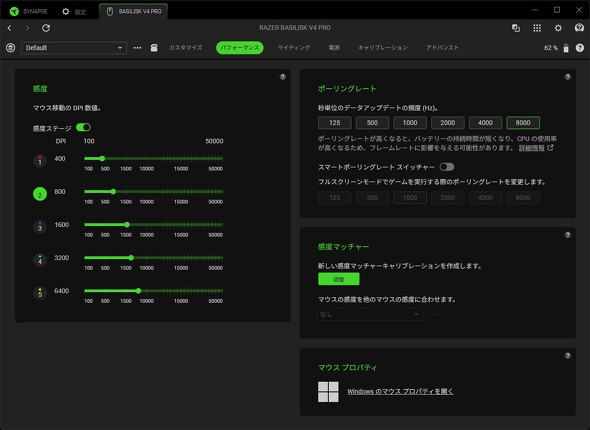Open the 詳細情報 link
The width and height of the screenshot is (590, 430).
point(536,148)
